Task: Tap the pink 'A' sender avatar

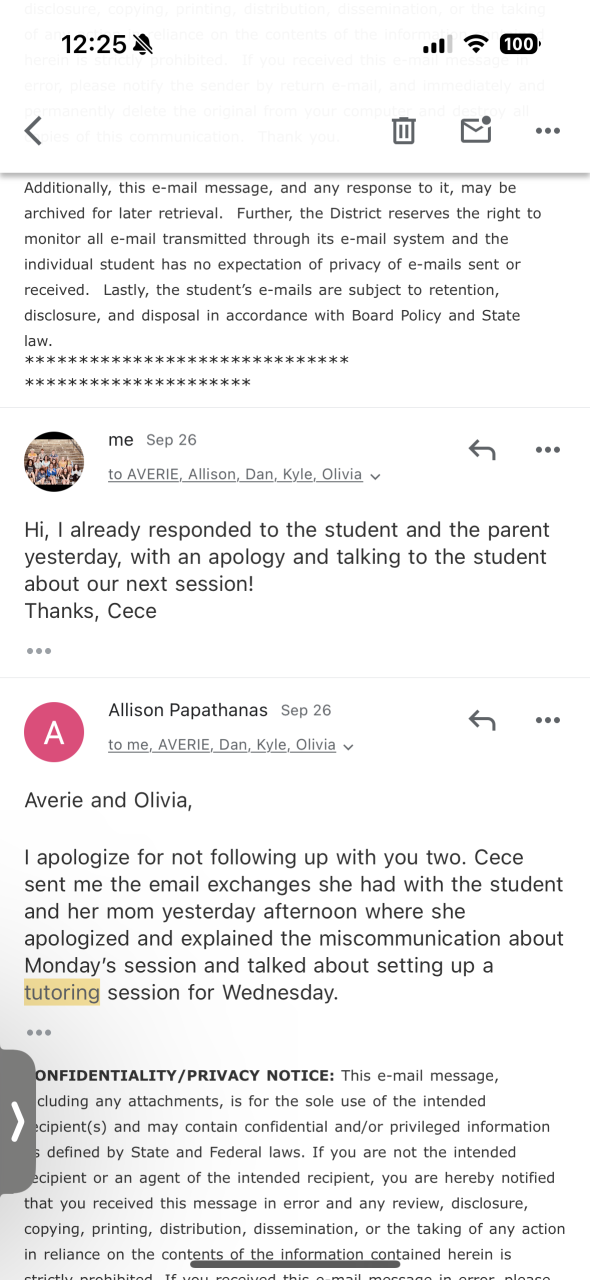Action: tap(54, 733)
